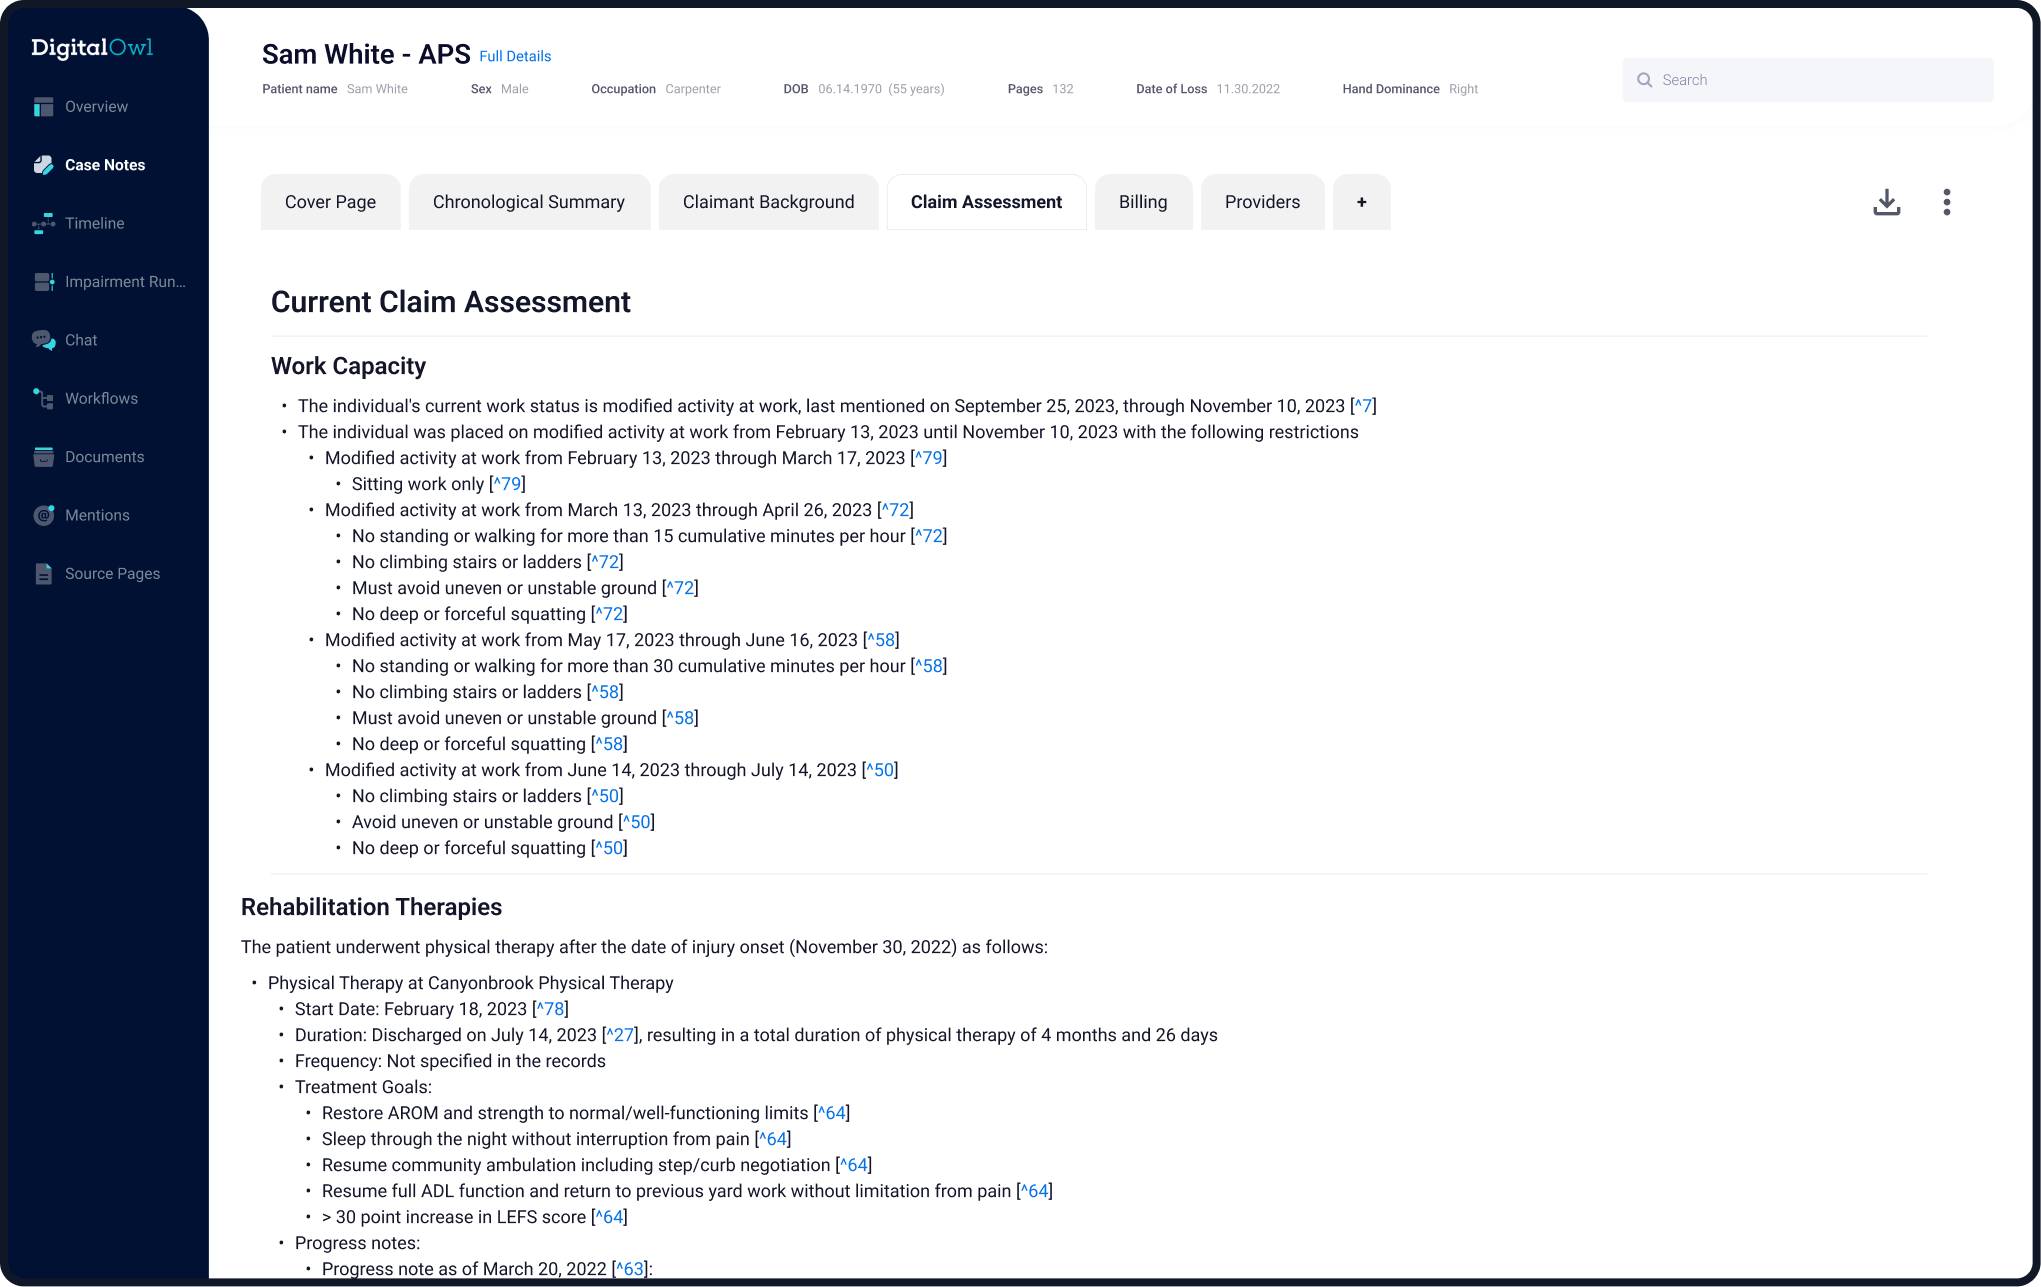This screenshot has width=2041, height=1287.
Task: Click the DigitalOwl logo
Action: (x=92, y=47)
